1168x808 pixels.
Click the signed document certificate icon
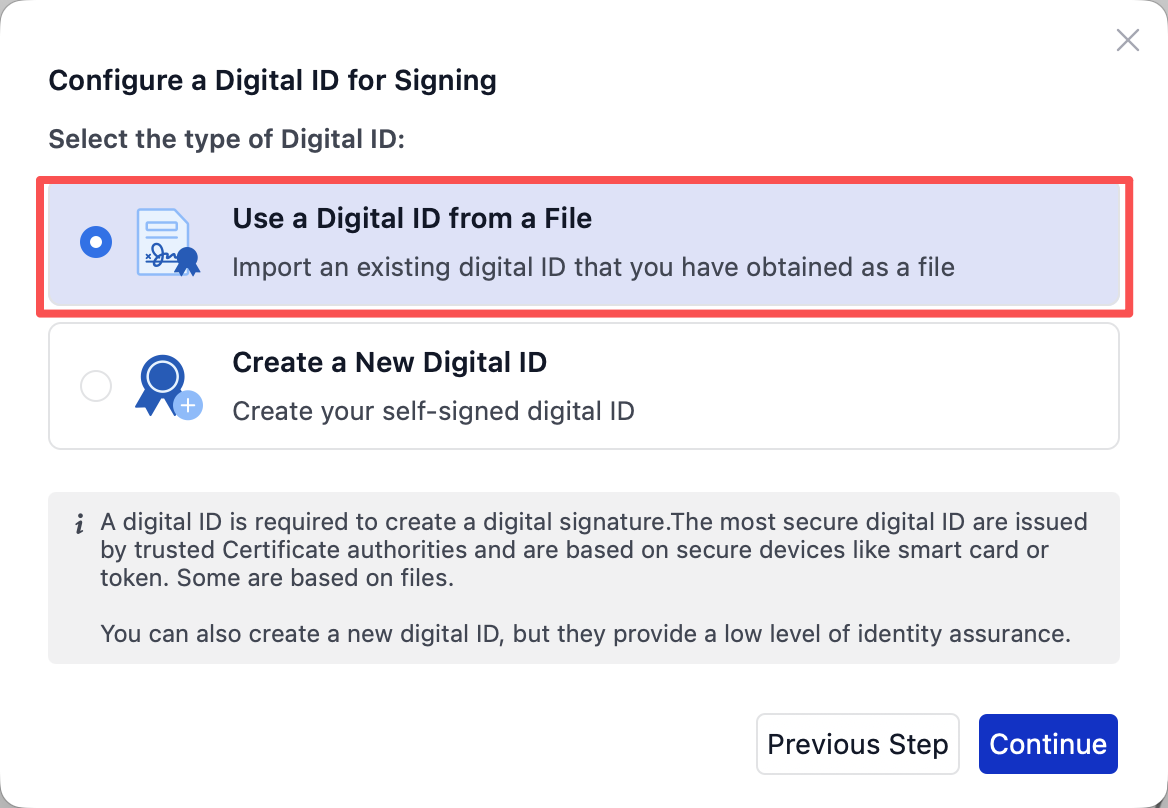[161, 240]
